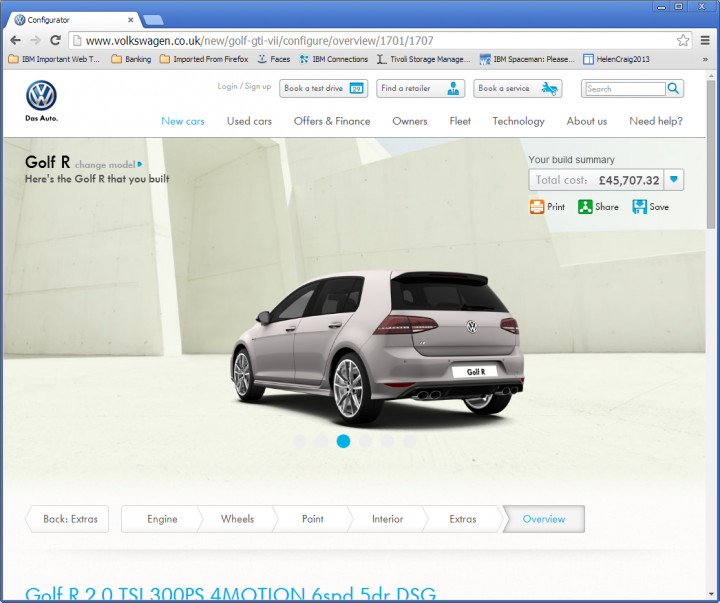Click Login / Sign up link
The image size is (720, 603).
tap(244, 86)
